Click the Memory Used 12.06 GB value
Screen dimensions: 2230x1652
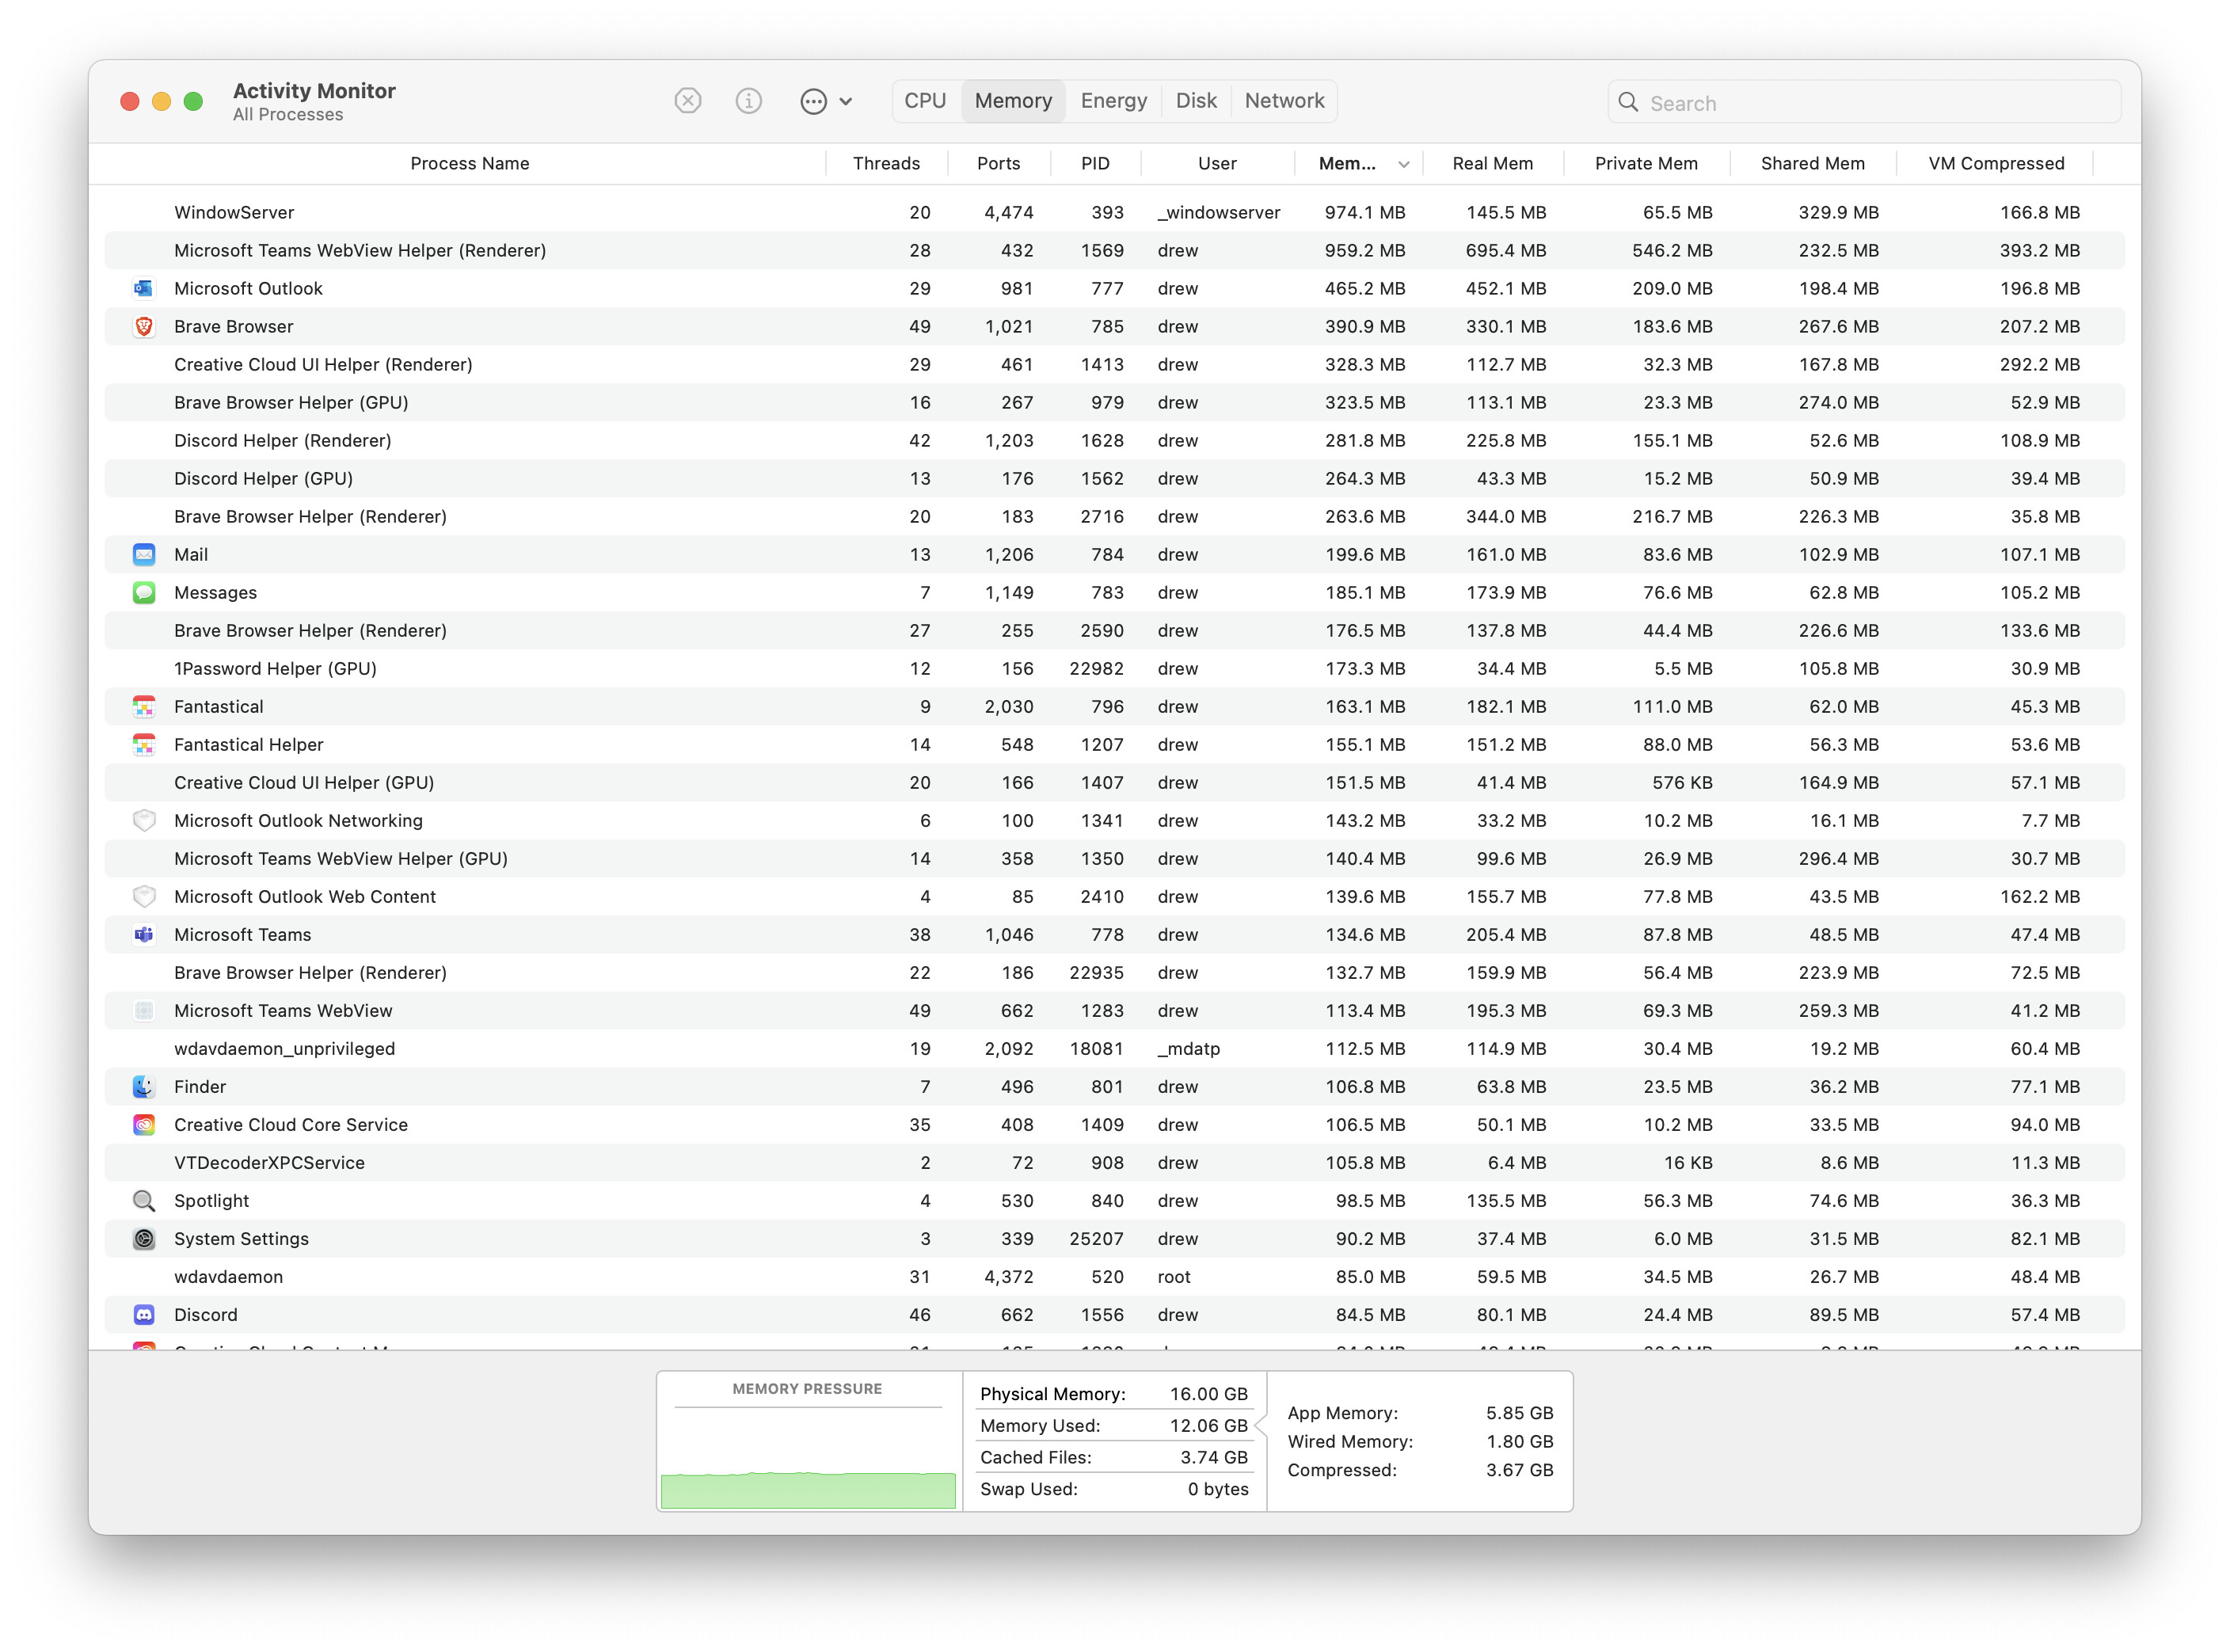(x=1209, y=1425)
